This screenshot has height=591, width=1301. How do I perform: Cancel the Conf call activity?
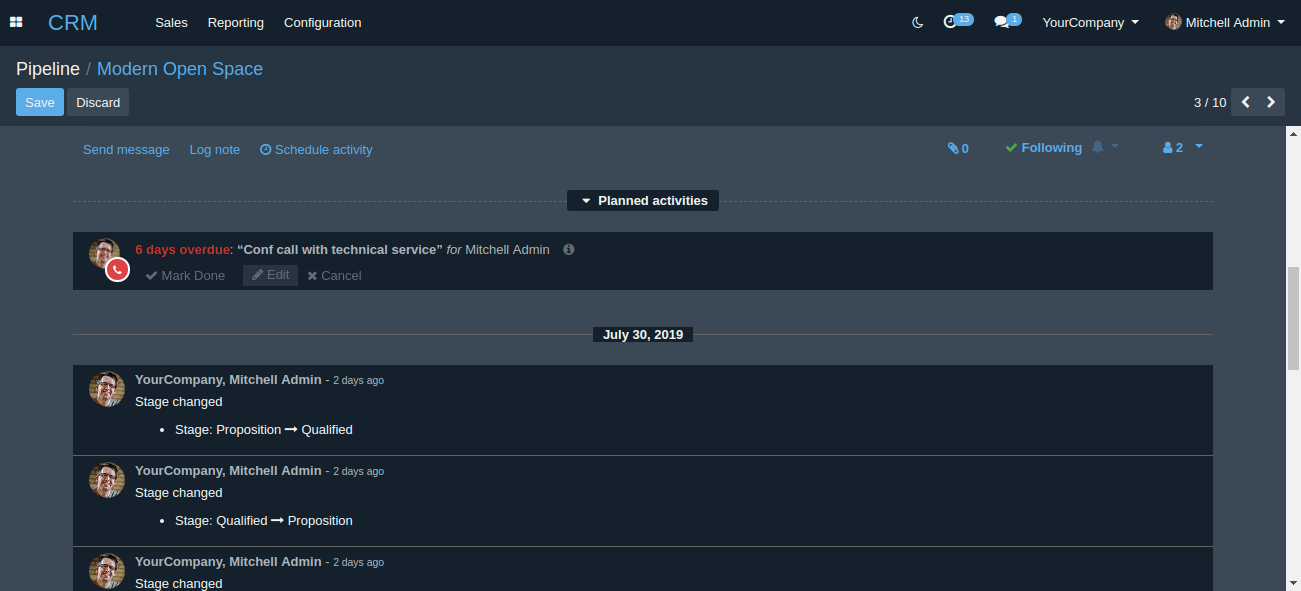point(334,275)
